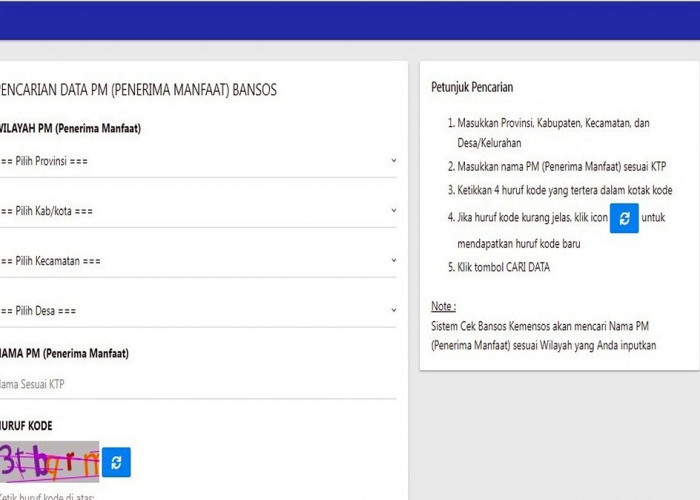Image resolution: width=700 pixels, height=500 pixels.
Task: Click the captcha code image
Action: (x=50, y=461)
